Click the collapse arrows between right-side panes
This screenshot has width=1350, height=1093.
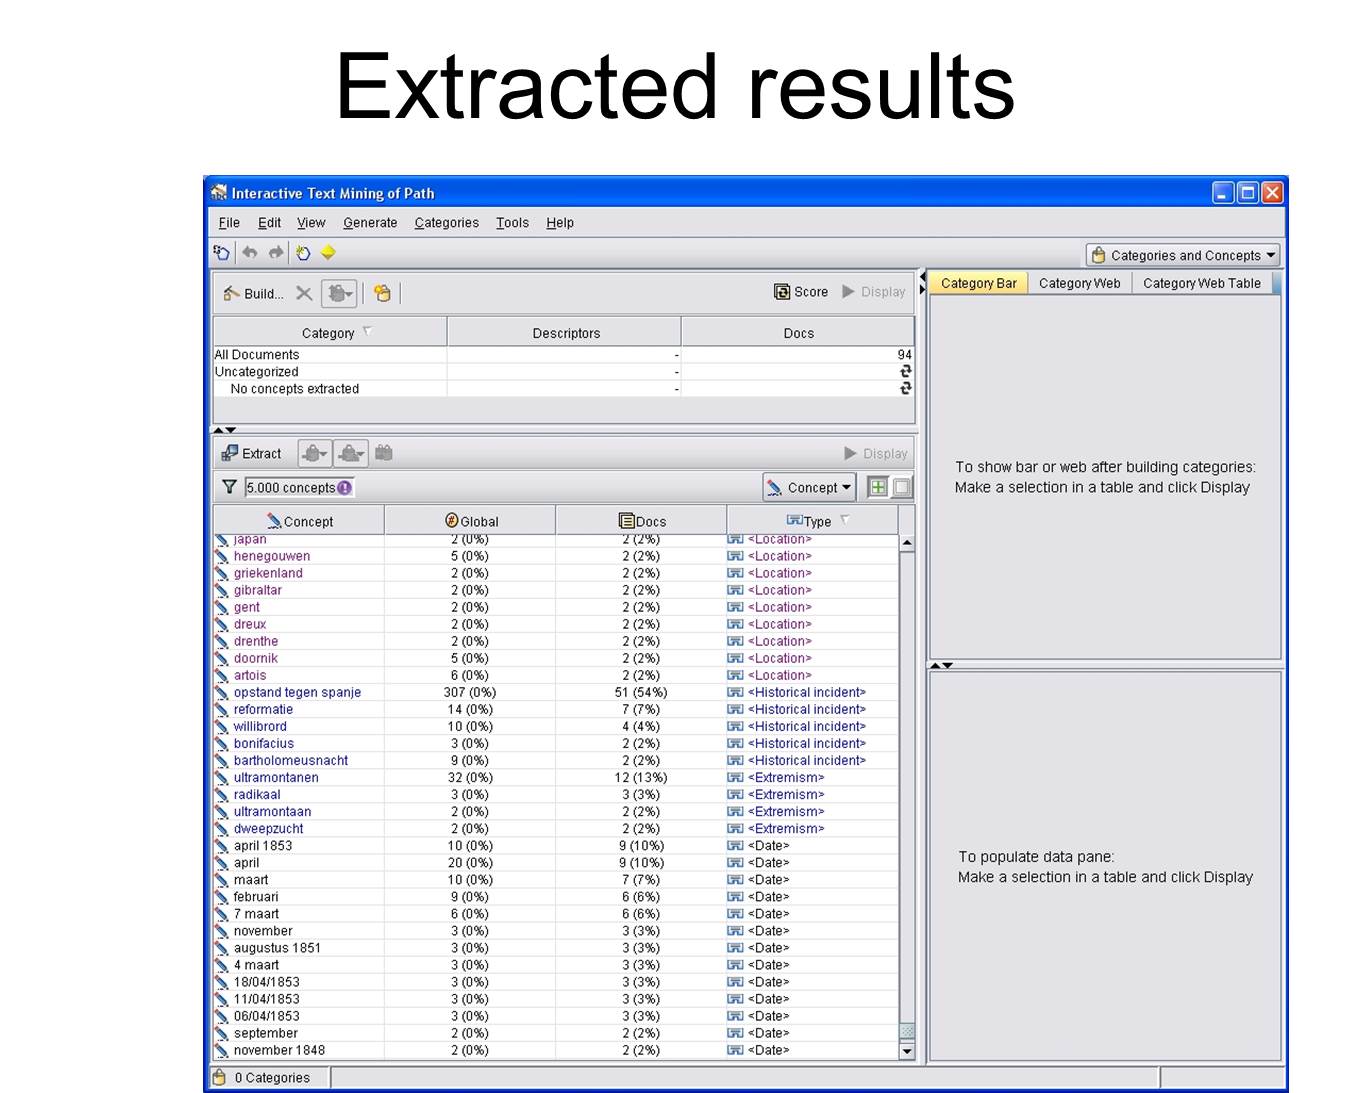click(941, 665)
